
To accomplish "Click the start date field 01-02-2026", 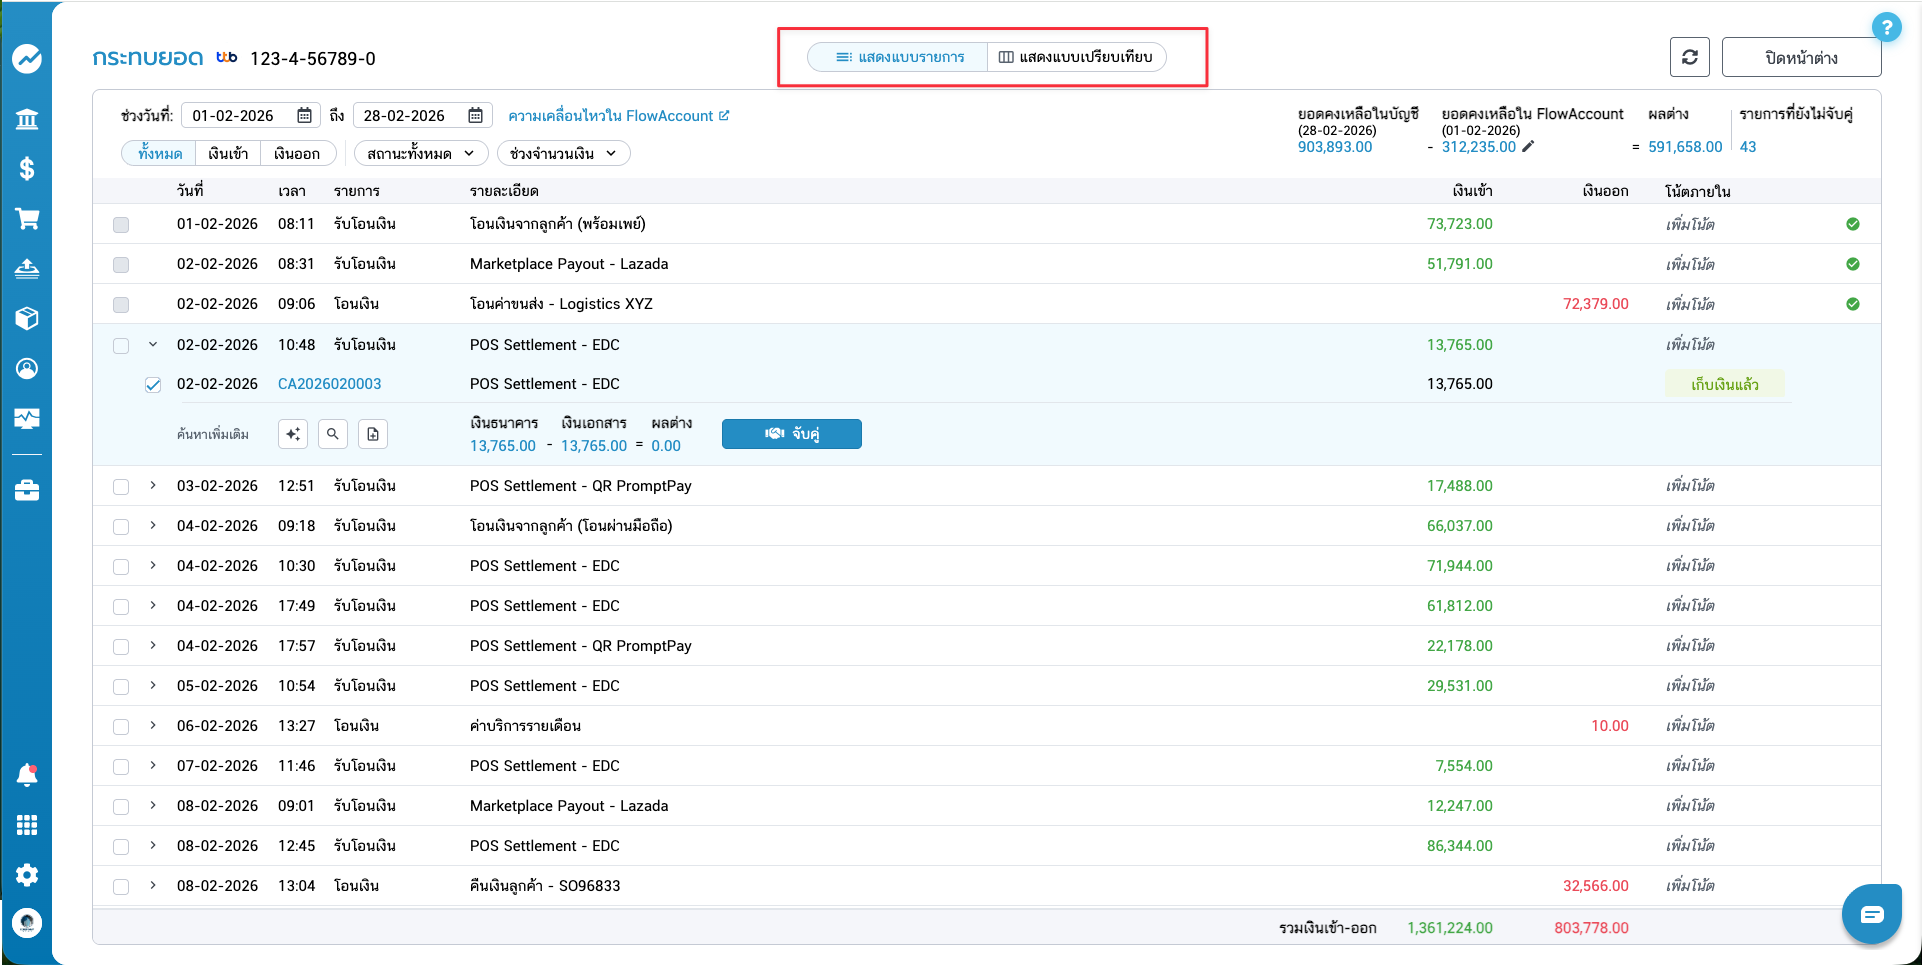I will 240,116.
